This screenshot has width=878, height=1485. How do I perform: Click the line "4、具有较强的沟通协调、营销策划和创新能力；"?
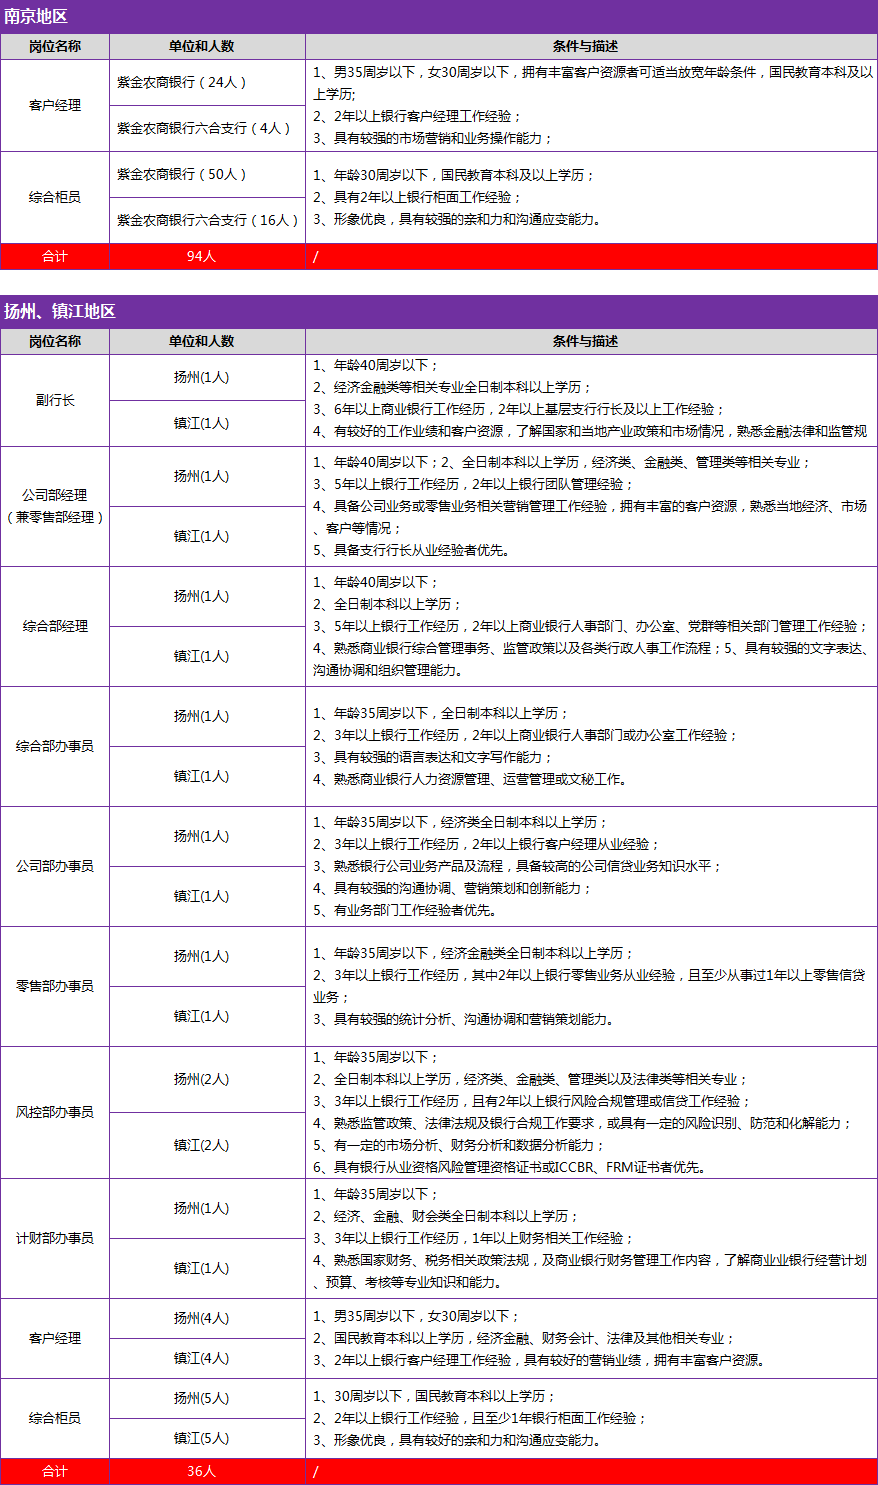pyautogui.click(x=453, y=888)
